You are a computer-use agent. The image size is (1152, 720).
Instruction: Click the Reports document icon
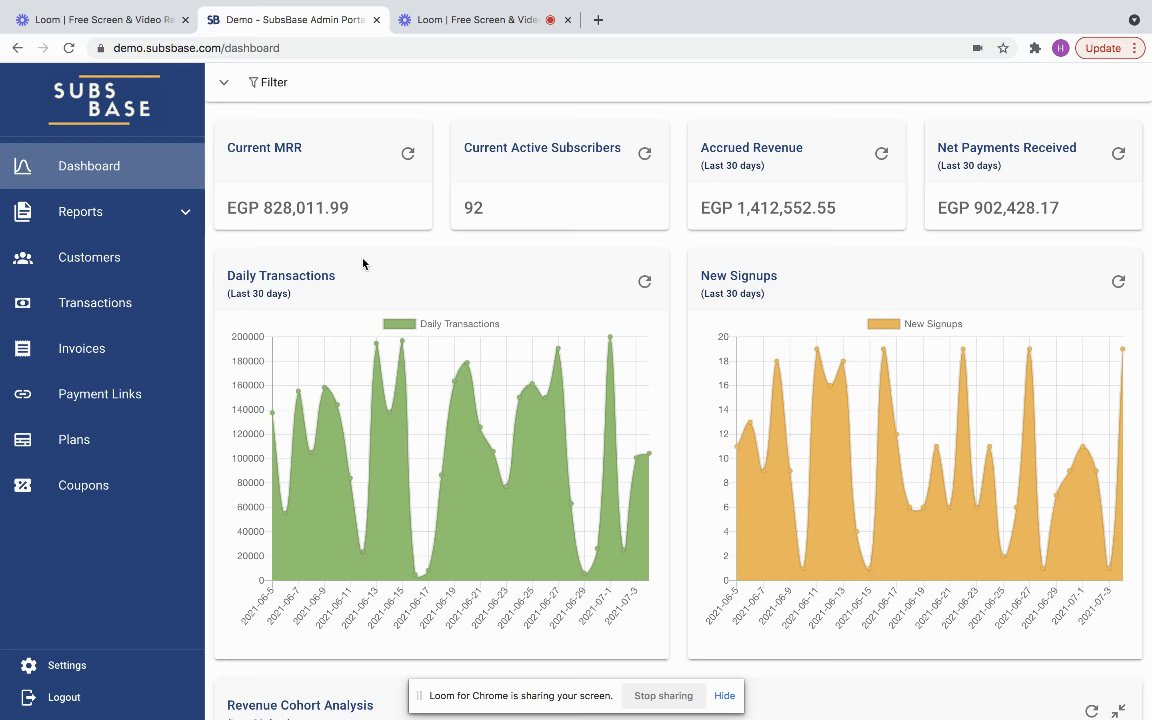click(x=23, y=212)
